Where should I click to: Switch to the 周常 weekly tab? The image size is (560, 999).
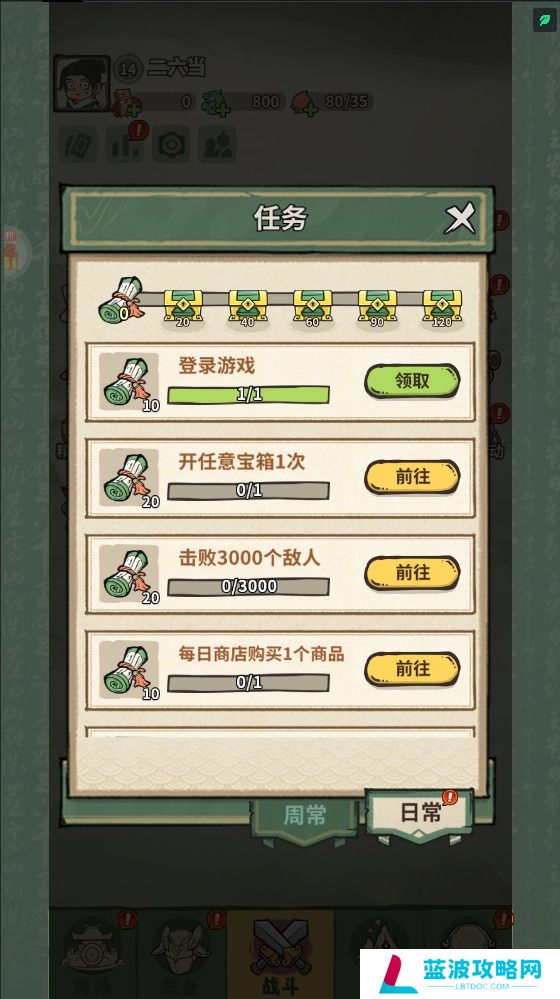point(305,815)
